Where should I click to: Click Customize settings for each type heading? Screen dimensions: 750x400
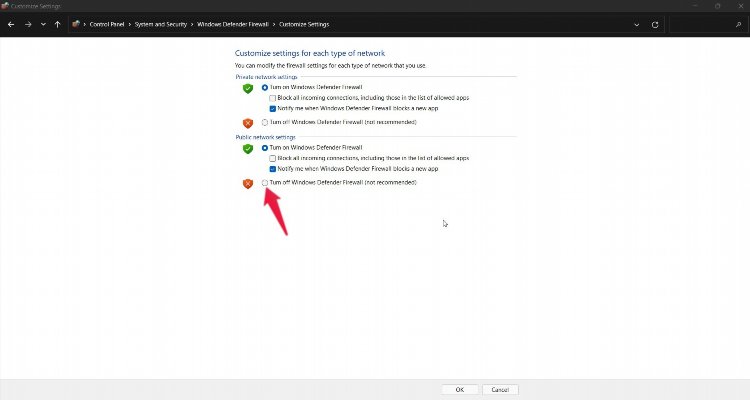pyautogui.click(x=309, y=53)
